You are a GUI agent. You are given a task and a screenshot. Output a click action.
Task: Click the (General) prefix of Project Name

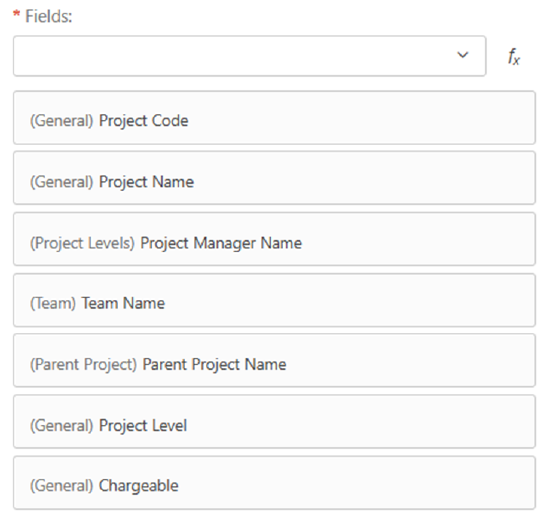pyautogui.click(x=61, y=182)
